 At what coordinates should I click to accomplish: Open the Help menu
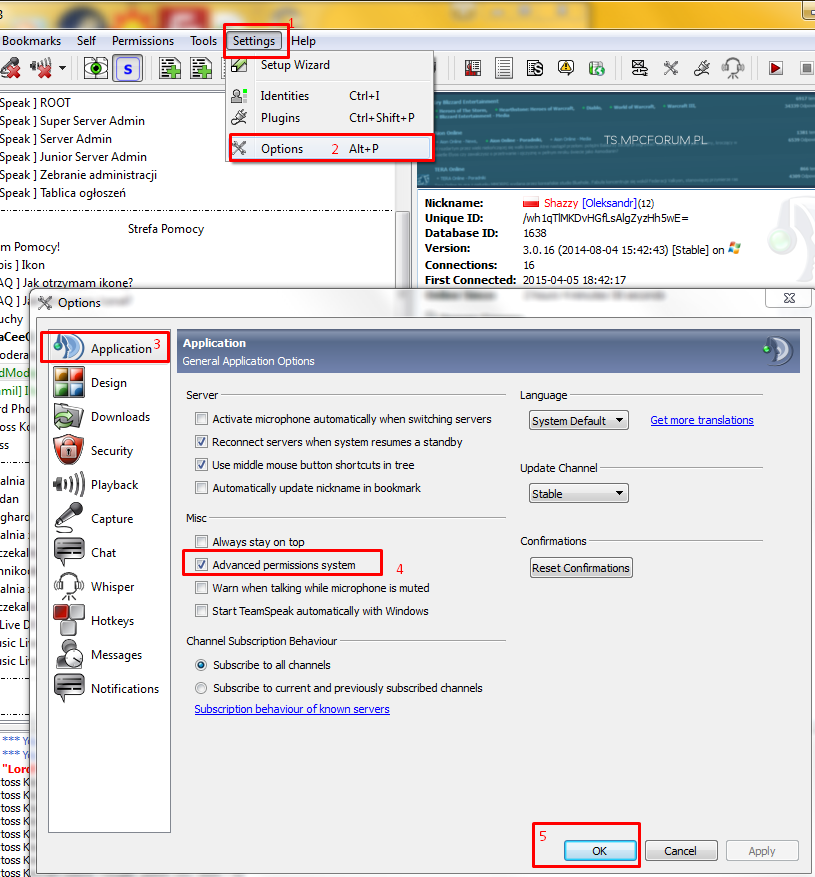tap(303, 41)
